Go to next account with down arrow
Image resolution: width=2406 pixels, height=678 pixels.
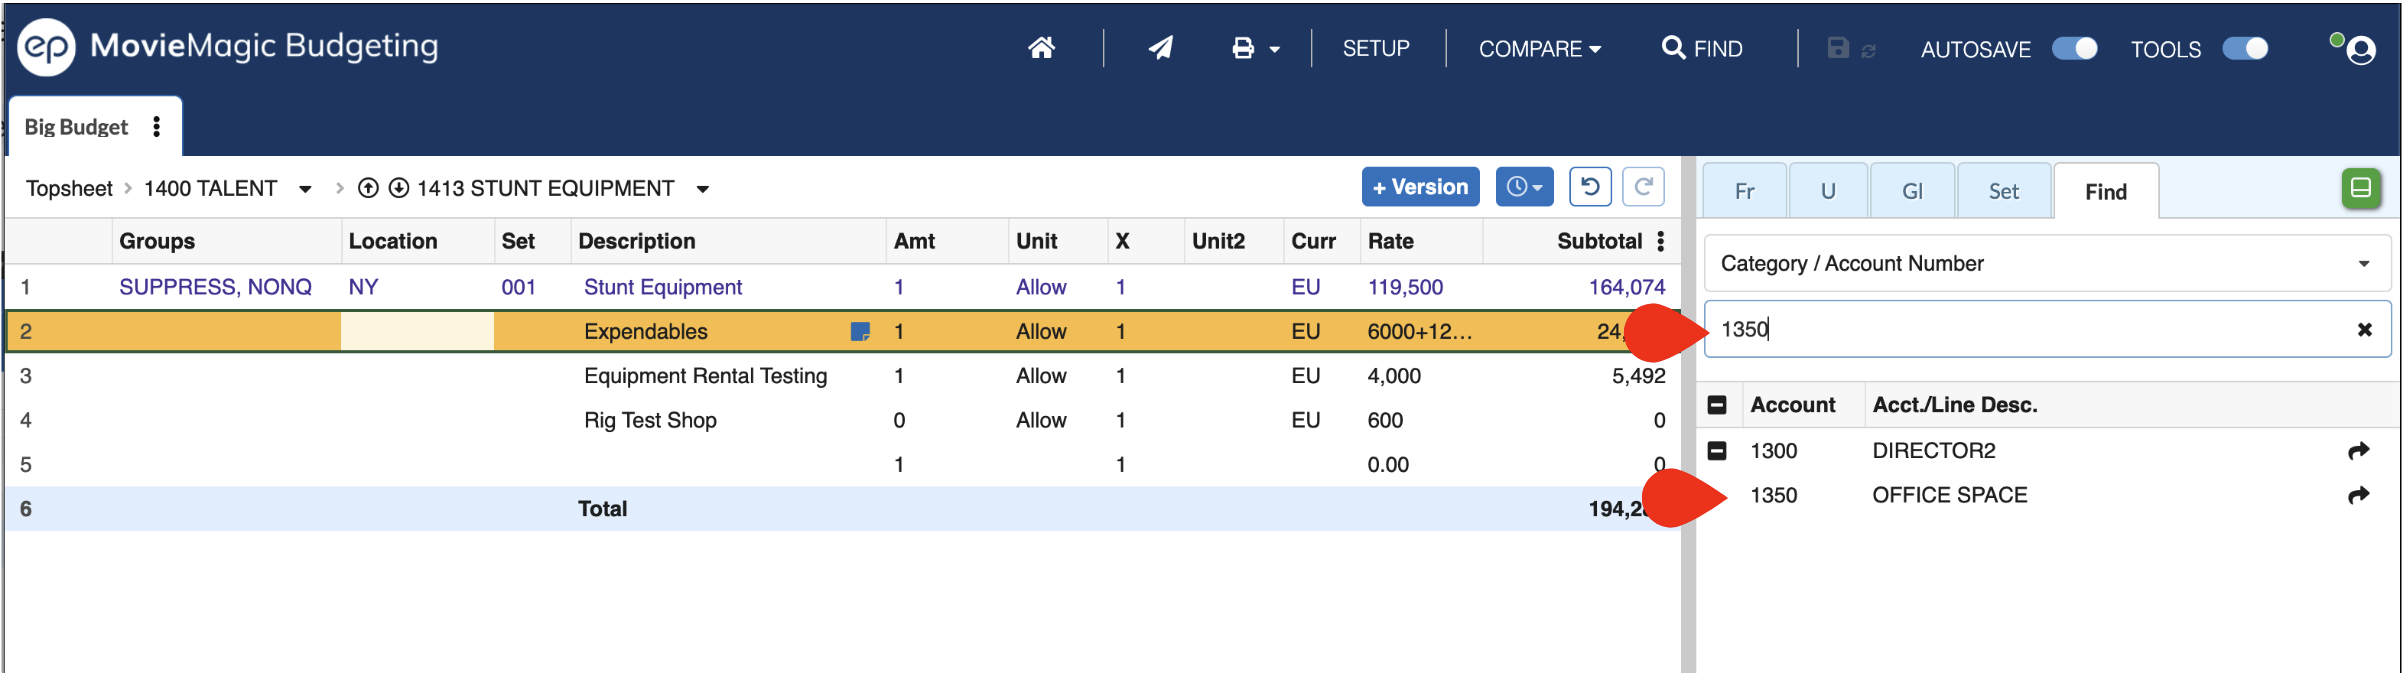point(398,188)
